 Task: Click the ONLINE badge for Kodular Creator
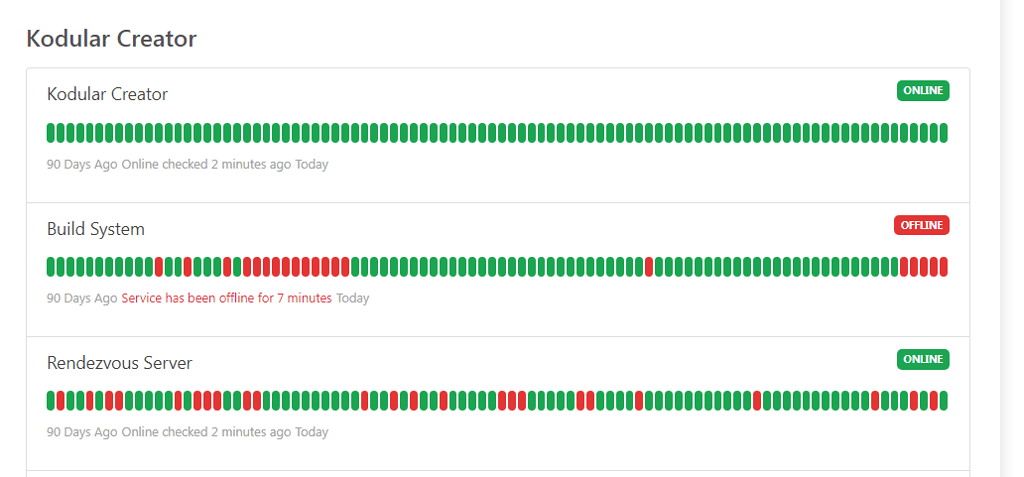pos(922,91)
